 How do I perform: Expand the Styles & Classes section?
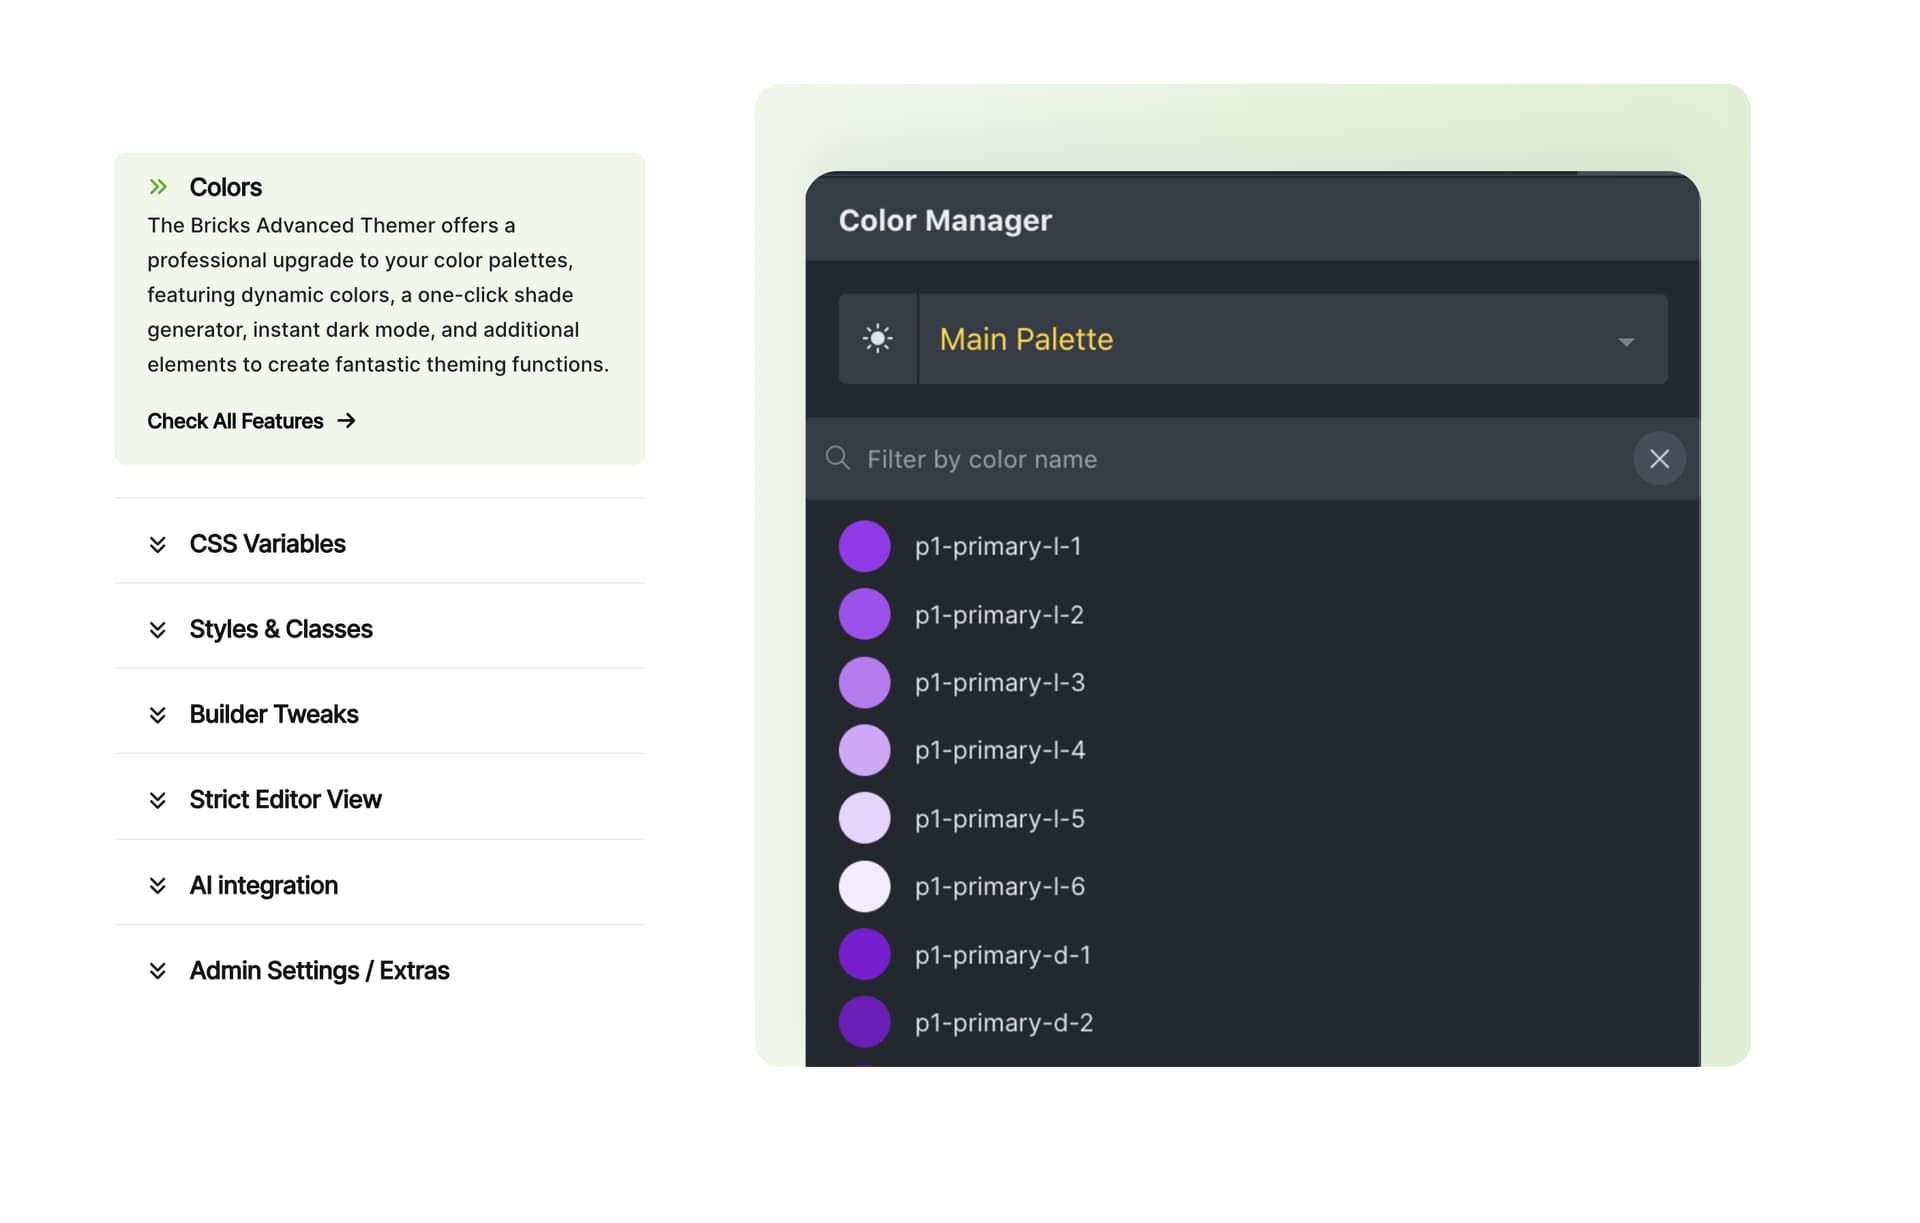(280, 629)
